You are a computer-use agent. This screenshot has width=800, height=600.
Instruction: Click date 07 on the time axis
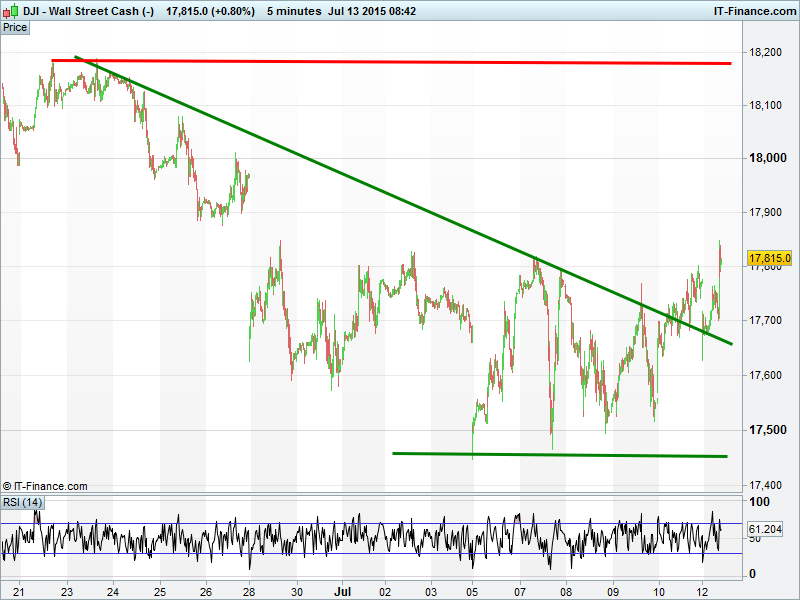[x=520, y=592]
